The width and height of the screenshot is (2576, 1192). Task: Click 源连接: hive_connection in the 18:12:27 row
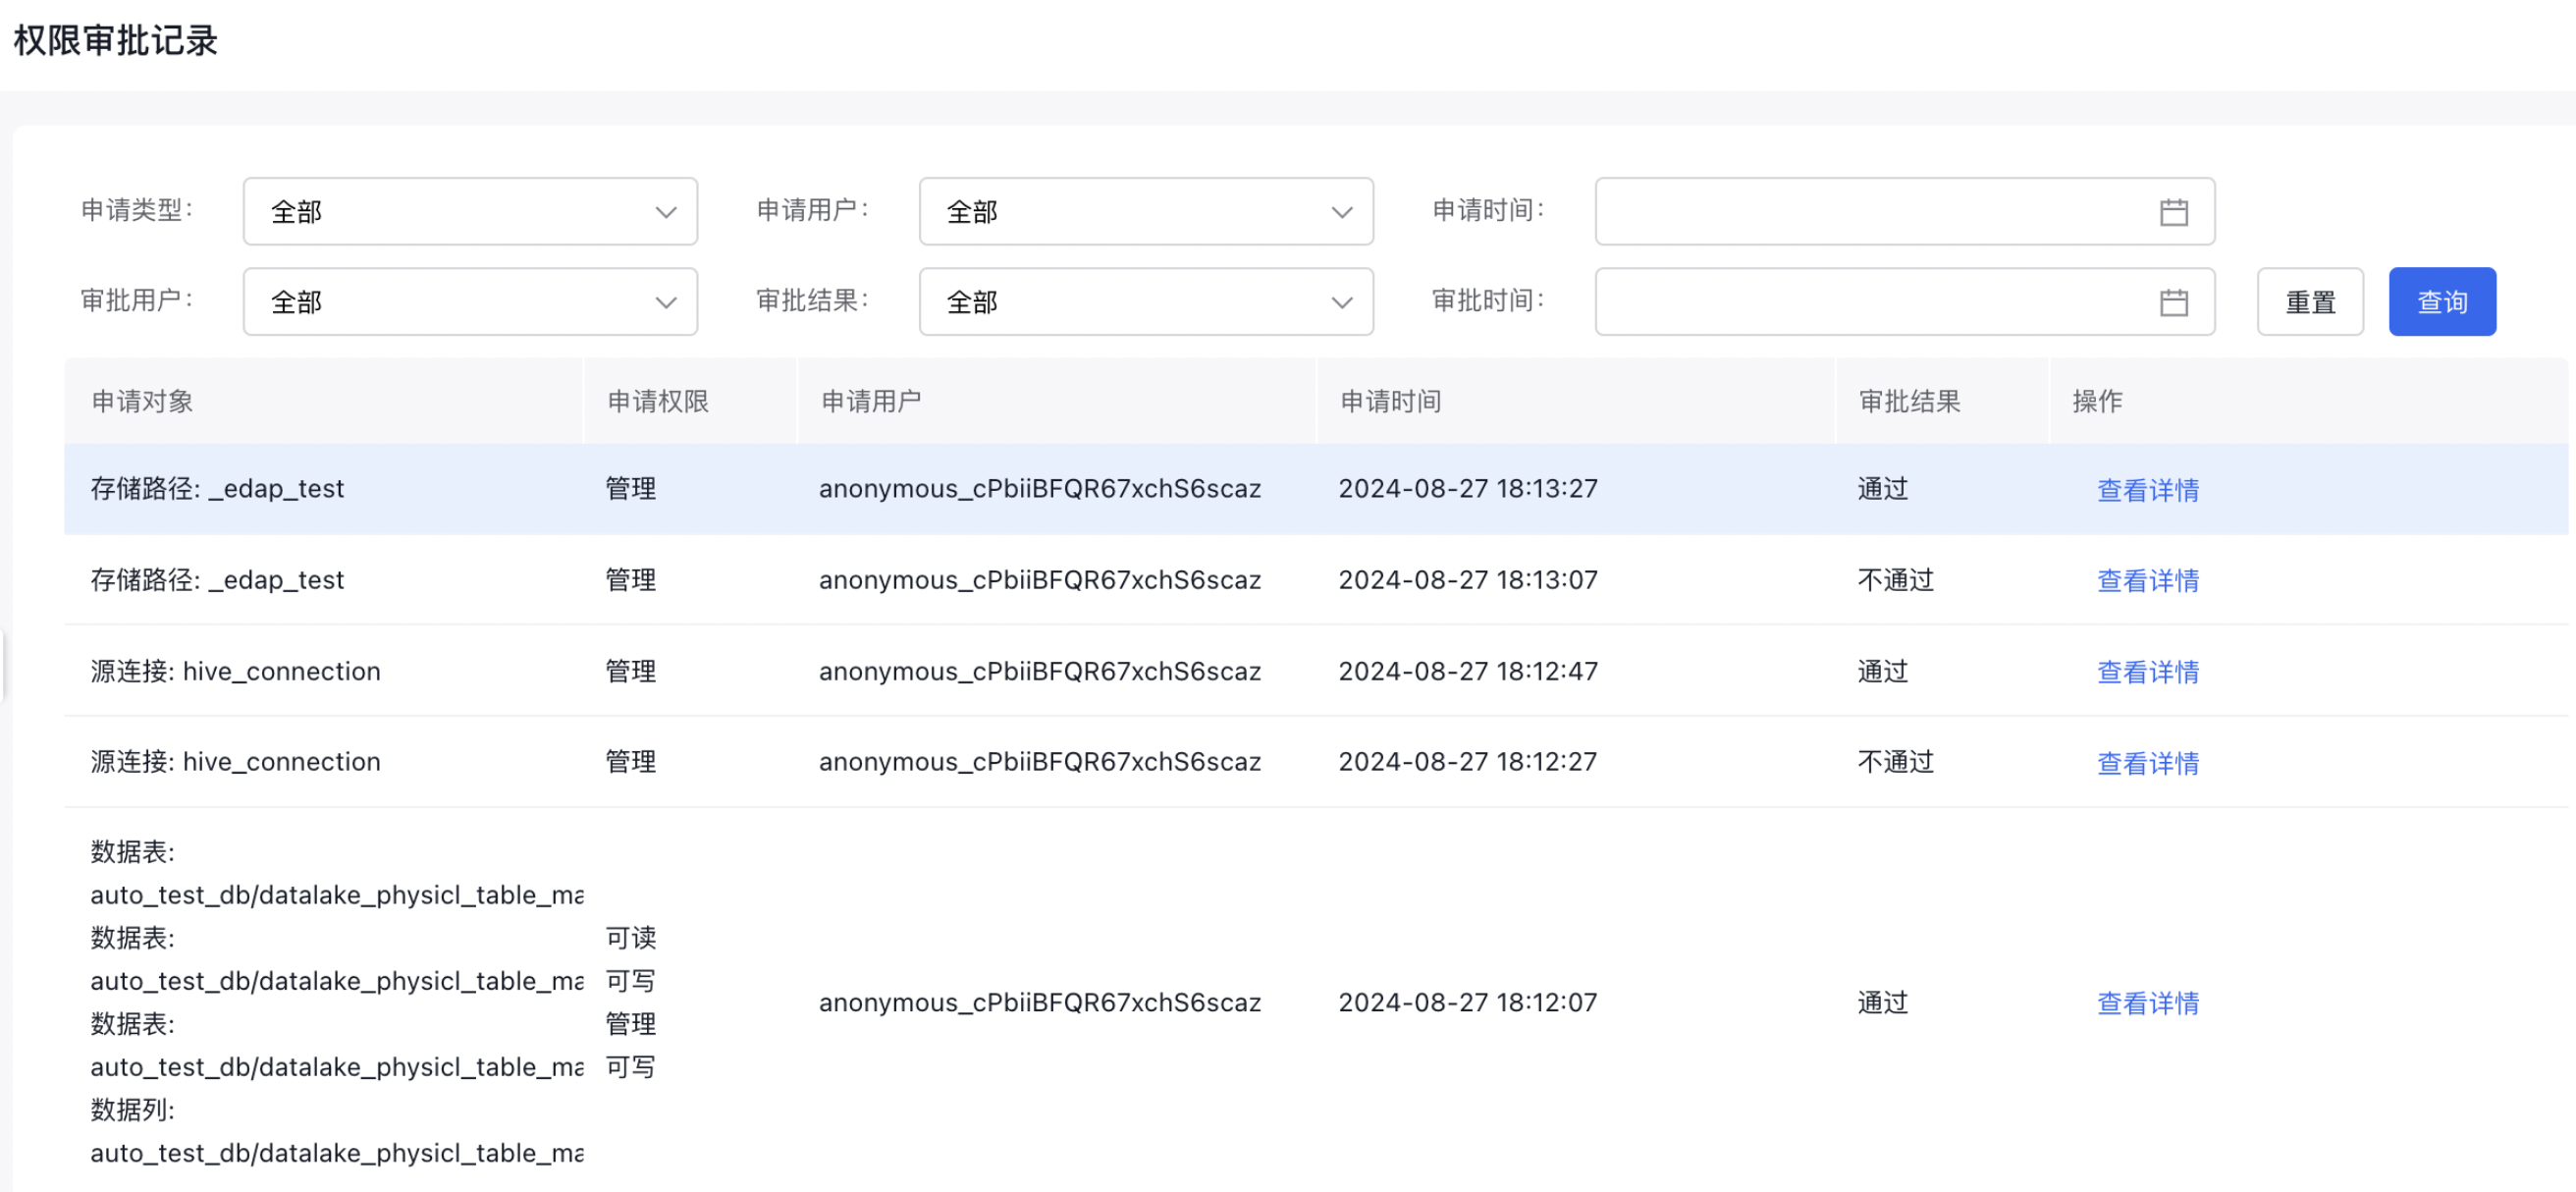pyautogui.click(x=235, y=762)
